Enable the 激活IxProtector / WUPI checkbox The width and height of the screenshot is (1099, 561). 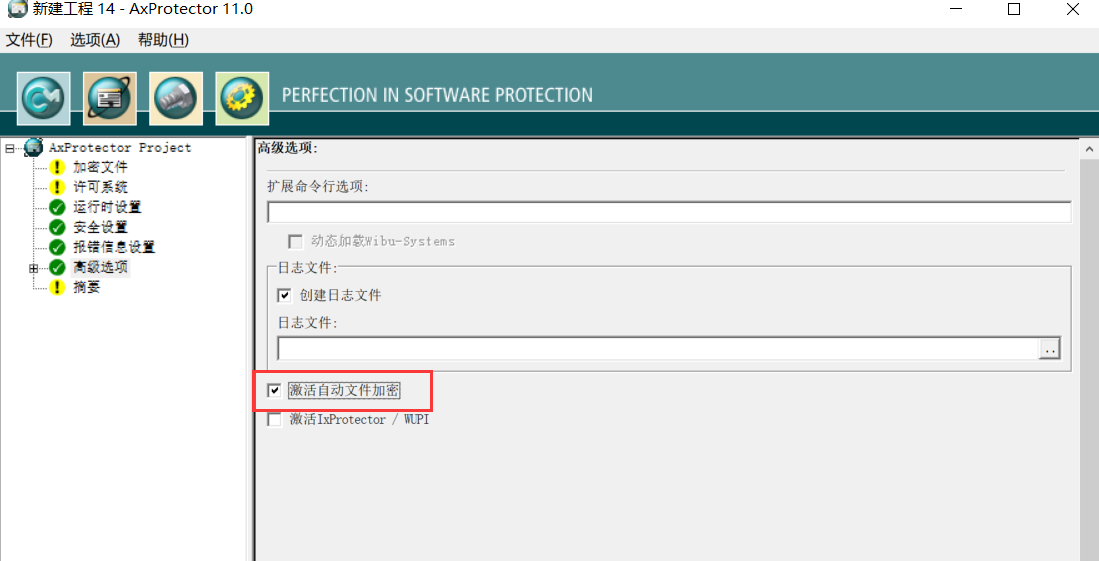pos(275,420)
